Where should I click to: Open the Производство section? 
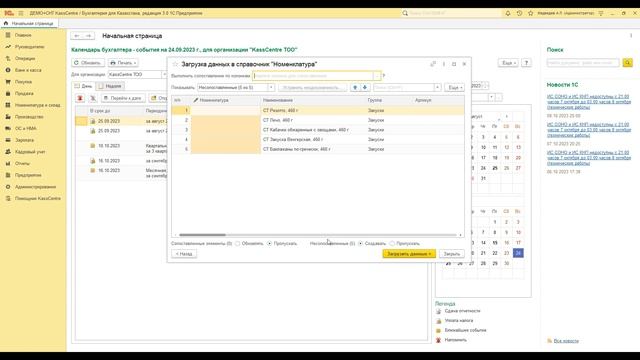29,117
